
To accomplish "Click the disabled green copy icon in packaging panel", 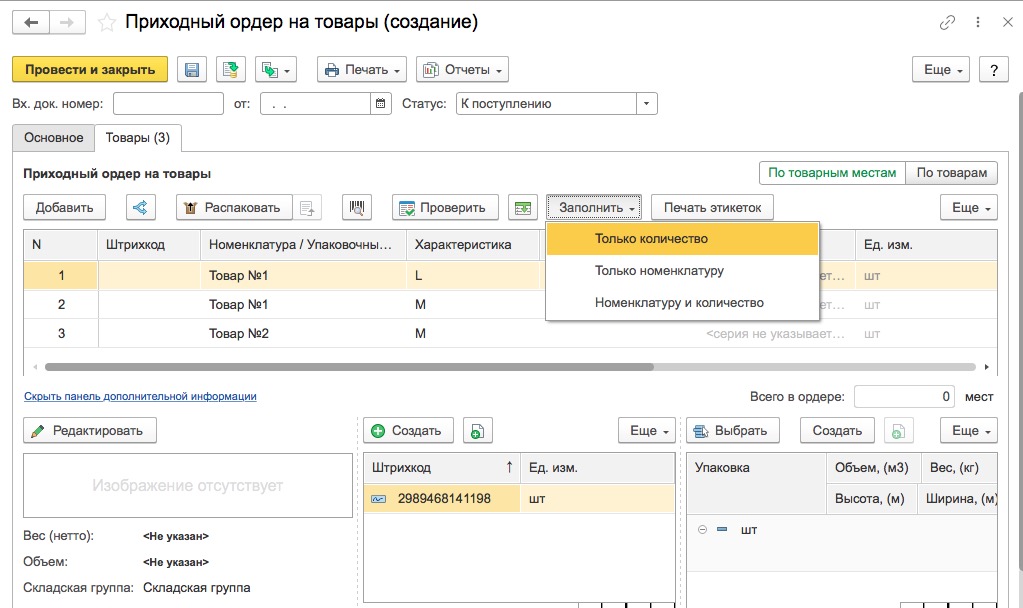I will coord(898,431).
